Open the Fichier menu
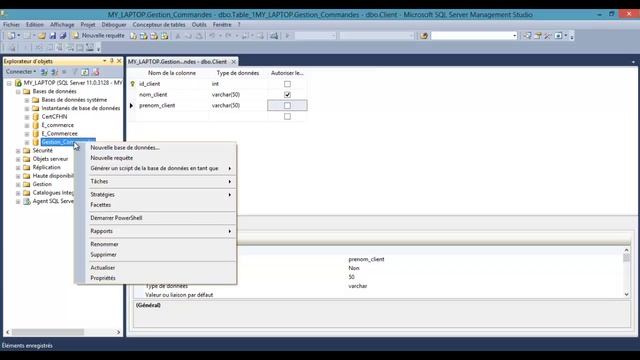The width and height of the screenshot is (640, 360). click(11, 25)
